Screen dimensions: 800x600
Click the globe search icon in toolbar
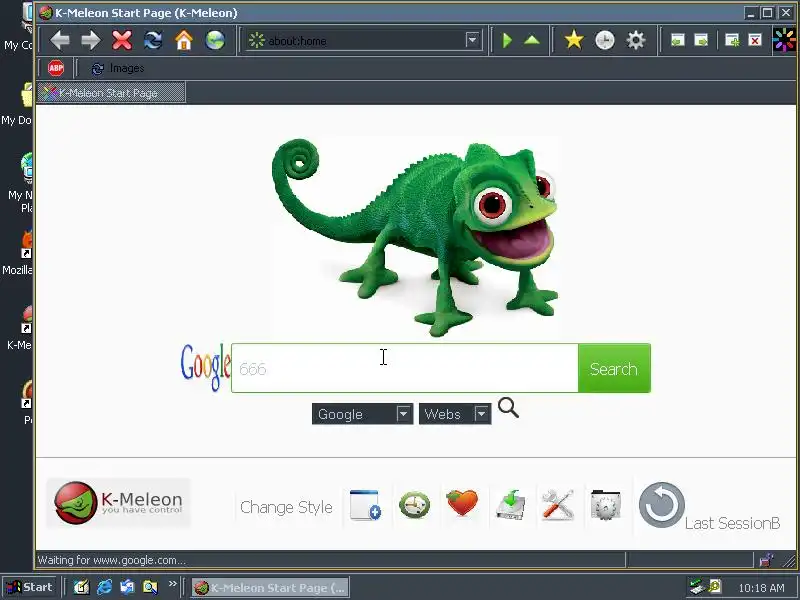click(215, 40)
